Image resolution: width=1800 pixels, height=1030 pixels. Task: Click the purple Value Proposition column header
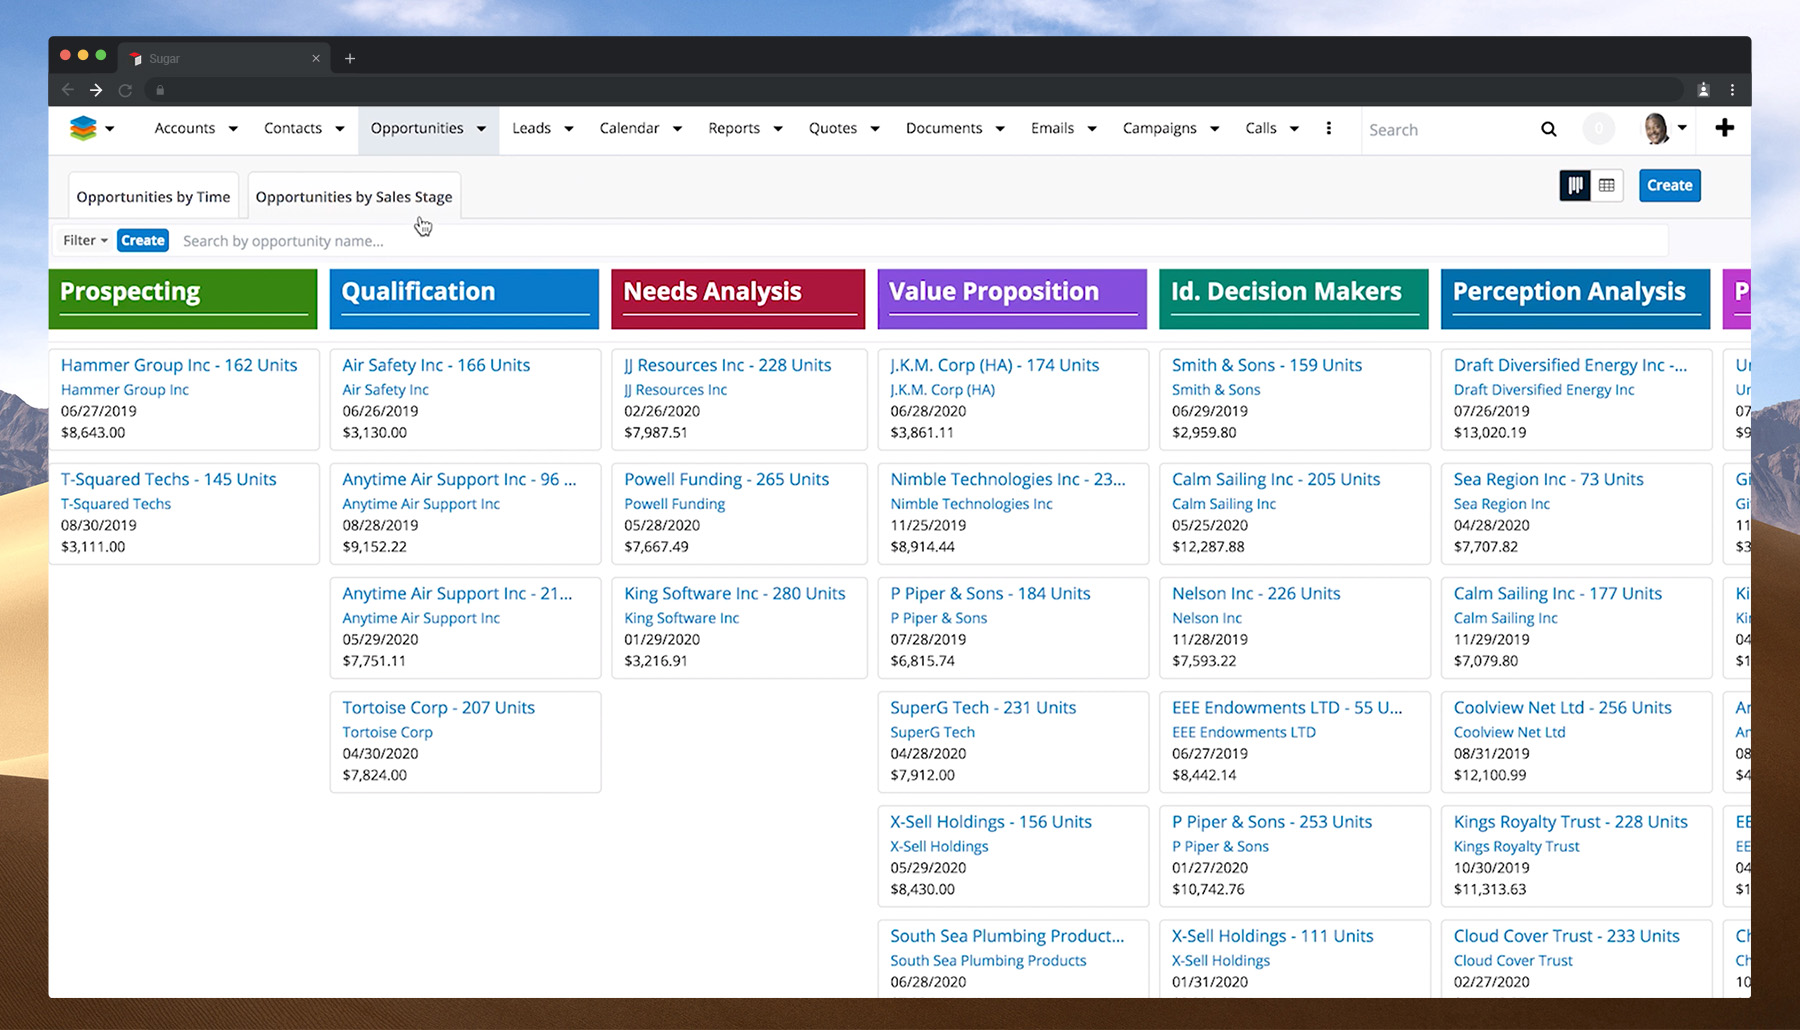tap(1012, 298)
